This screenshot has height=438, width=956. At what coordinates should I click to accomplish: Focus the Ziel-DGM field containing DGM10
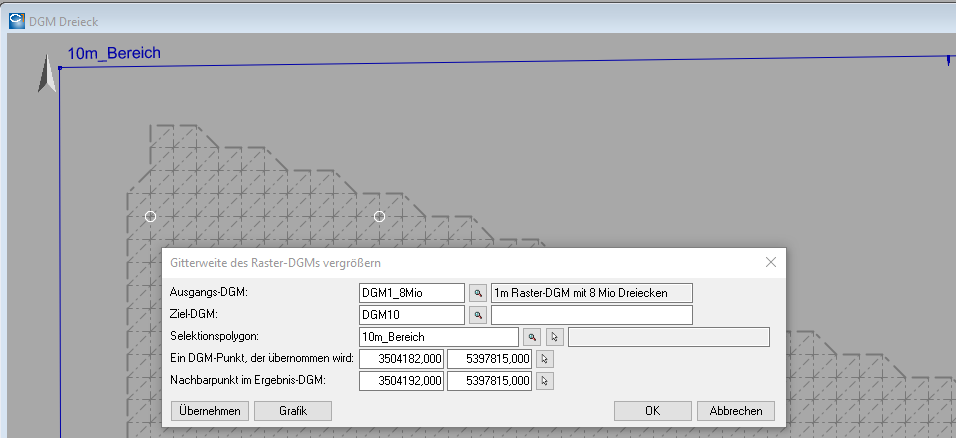pos(412,315)
